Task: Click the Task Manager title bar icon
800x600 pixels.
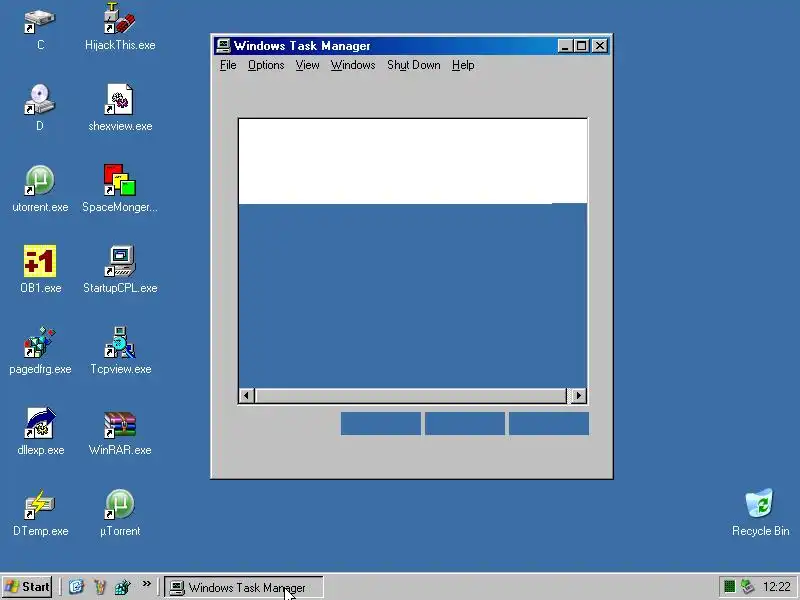Action: click(223, 46)
